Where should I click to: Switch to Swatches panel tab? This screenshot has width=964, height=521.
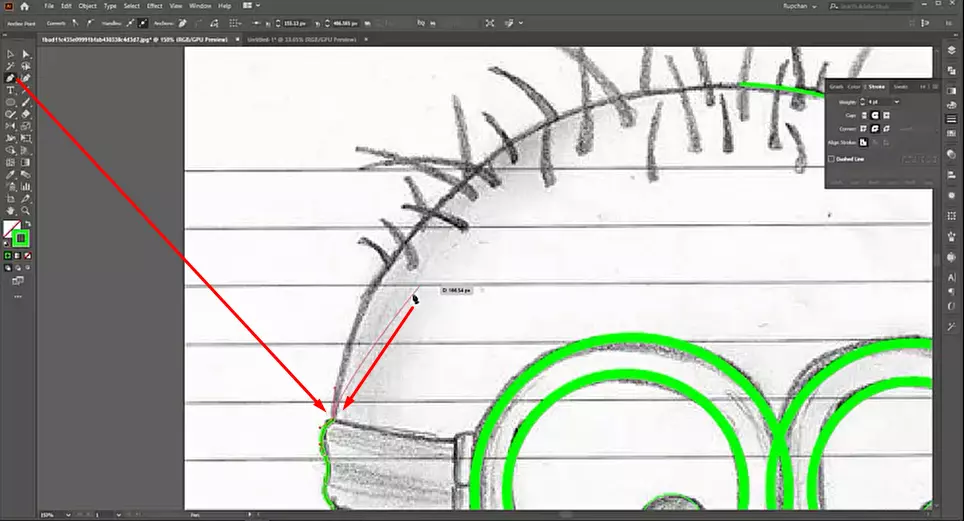pos(901,87)
